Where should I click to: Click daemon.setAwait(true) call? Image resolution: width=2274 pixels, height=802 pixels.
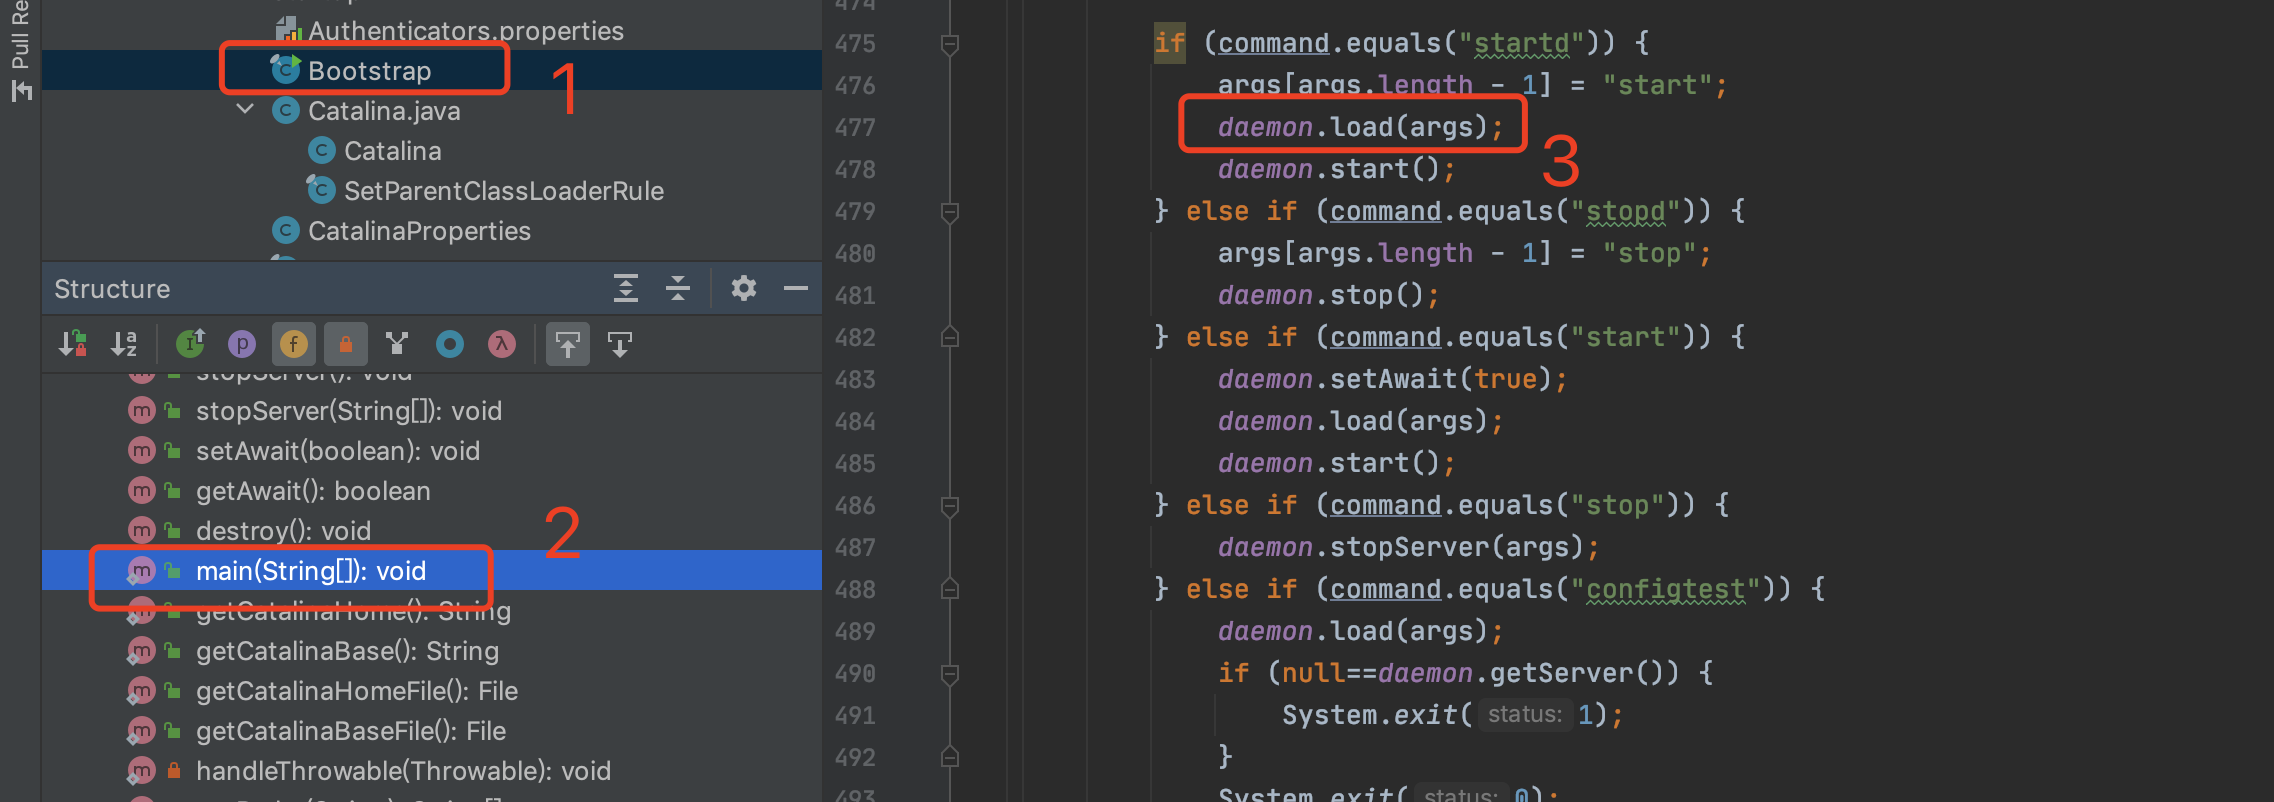1392,379
